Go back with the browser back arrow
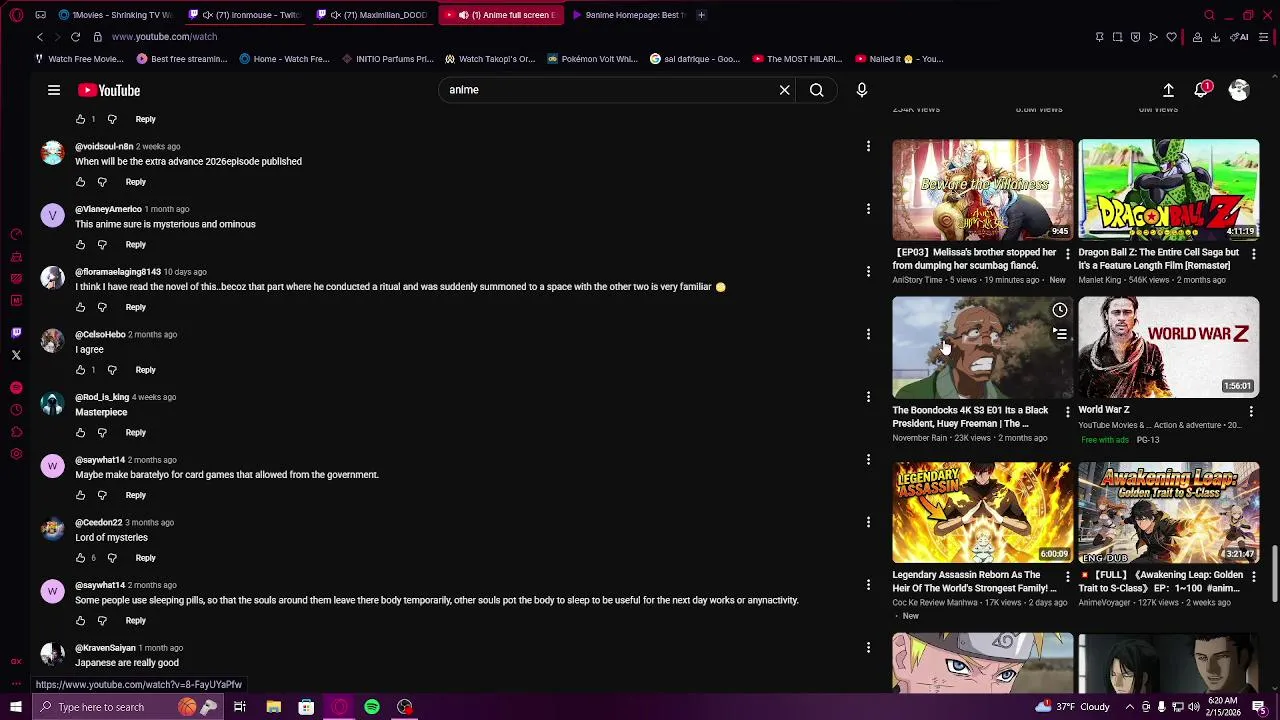Image resolution: width=1280 pixels, height=720 pixels. tap(40, 37)
